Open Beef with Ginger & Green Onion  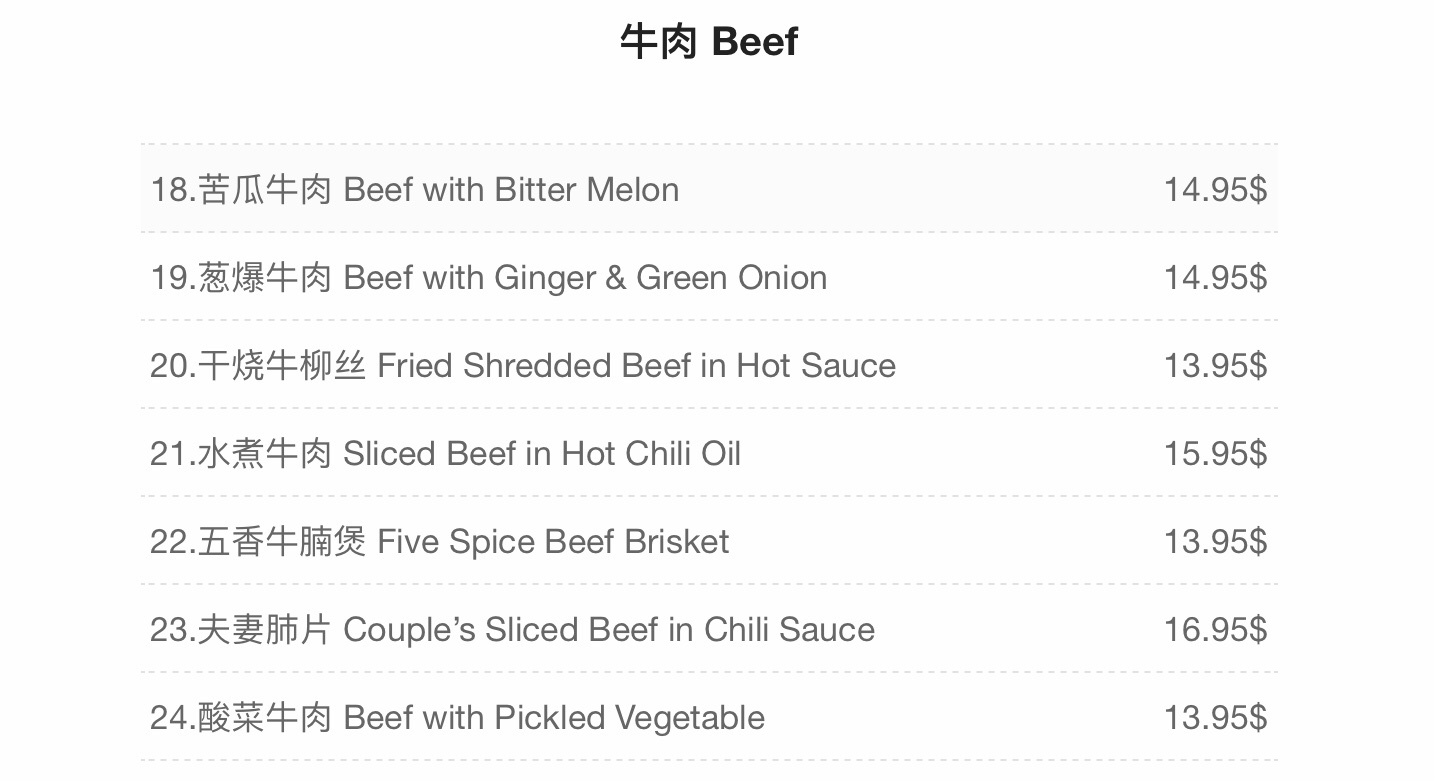pyautogui.click(x=584, y=278)
